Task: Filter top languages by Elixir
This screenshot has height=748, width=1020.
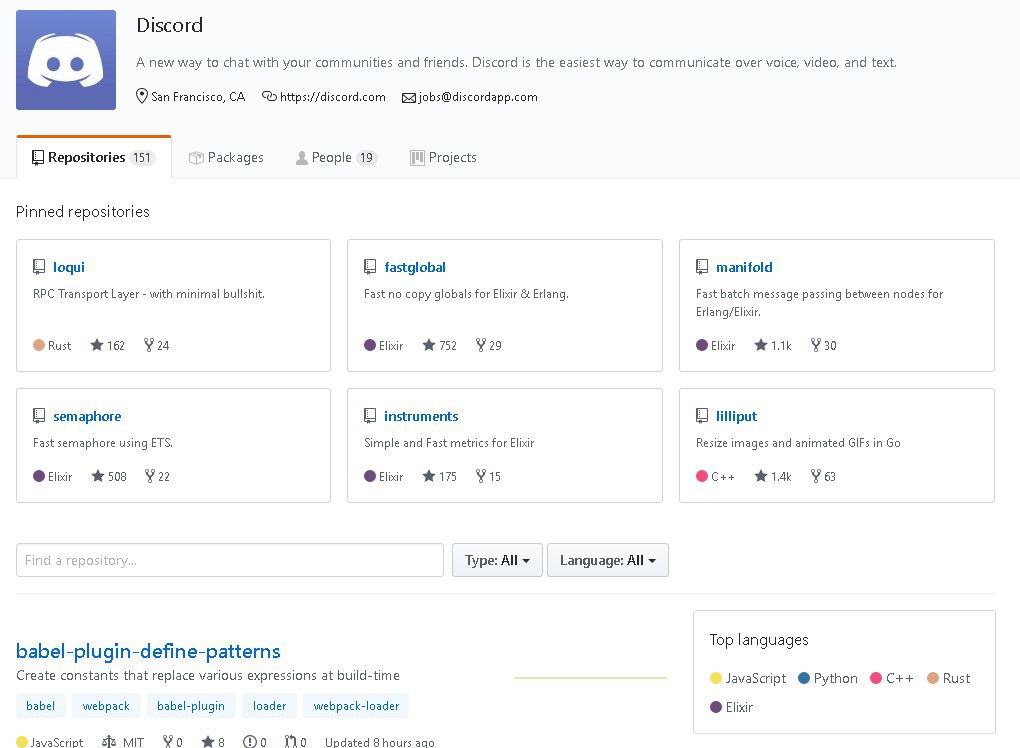Action: tap(732, 707)
